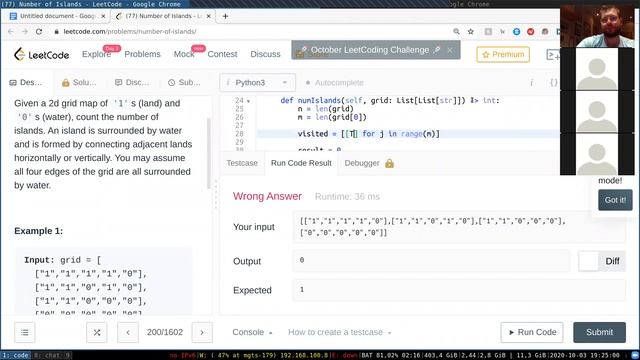Image resolution: width=640 pixels, height=360 pixels.
Task: Open a new tab with the plus icon
Action: coord(225,16)
